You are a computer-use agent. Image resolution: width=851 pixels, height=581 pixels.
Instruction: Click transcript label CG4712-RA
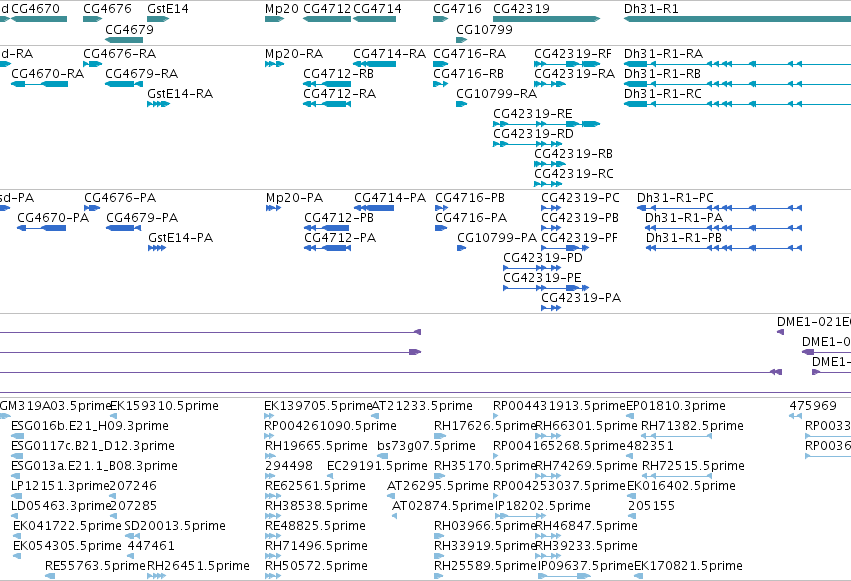coord(339,93)
